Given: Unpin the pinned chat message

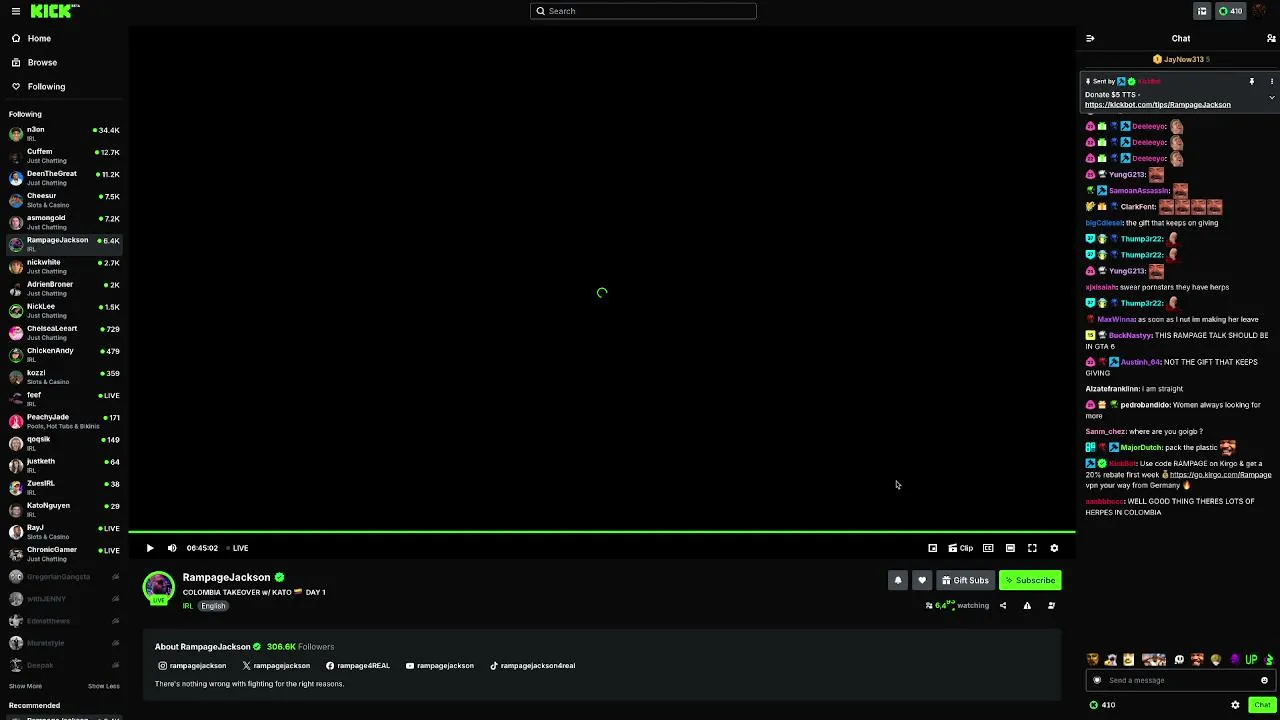Looking at the screenshot, I should click(1251, 81).
